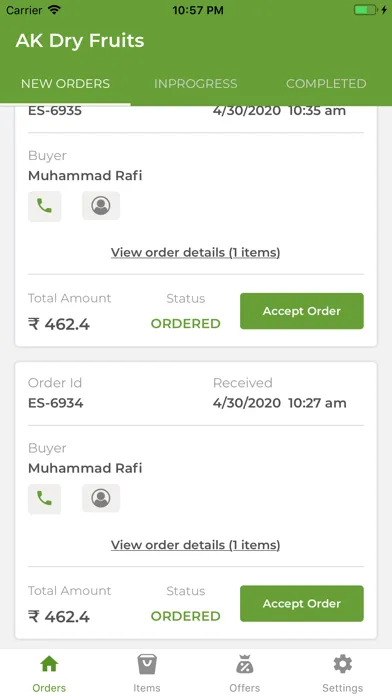The width and height of the screenshot is (392, 696).
Task: Open Settings gear in bottom bar
Action: (342, 673)
